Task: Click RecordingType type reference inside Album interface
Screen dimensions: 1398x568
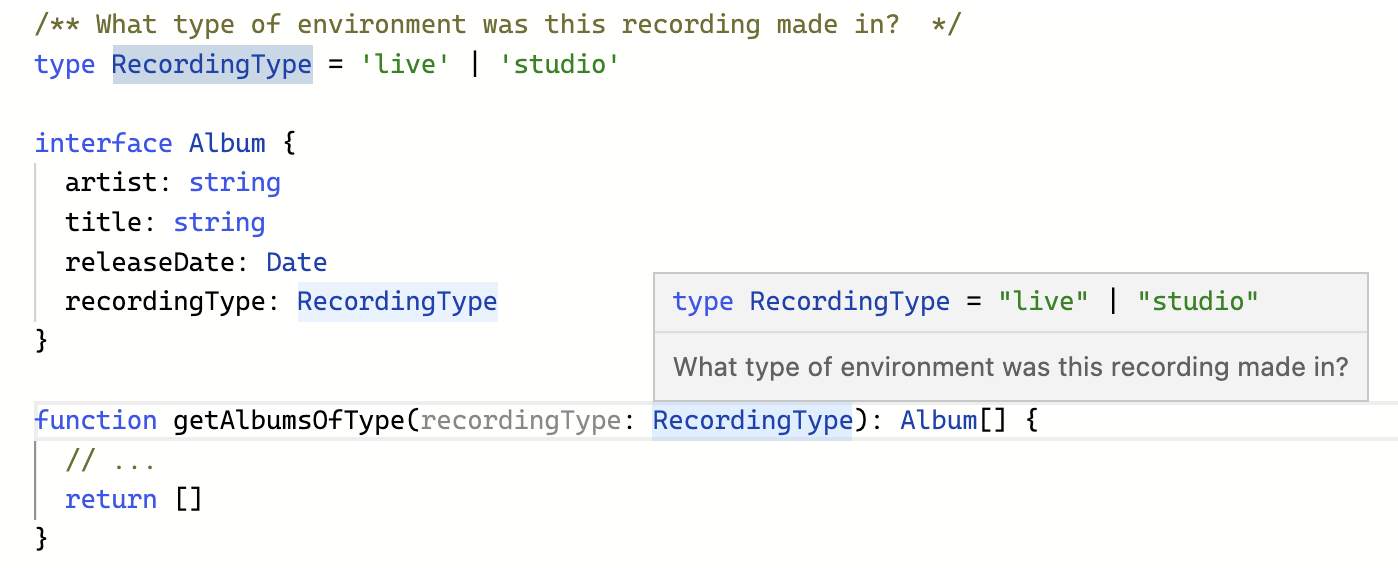Action: pos(397,301)
